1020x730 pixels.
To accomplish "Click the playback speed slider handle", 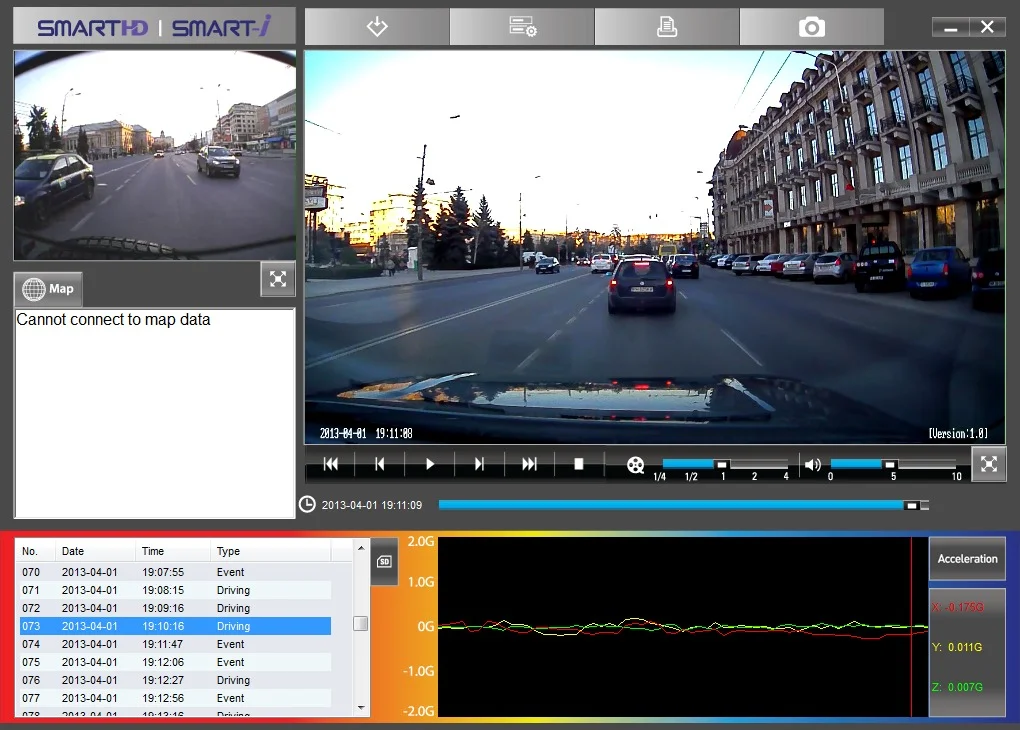I will [x=721, y=464].
